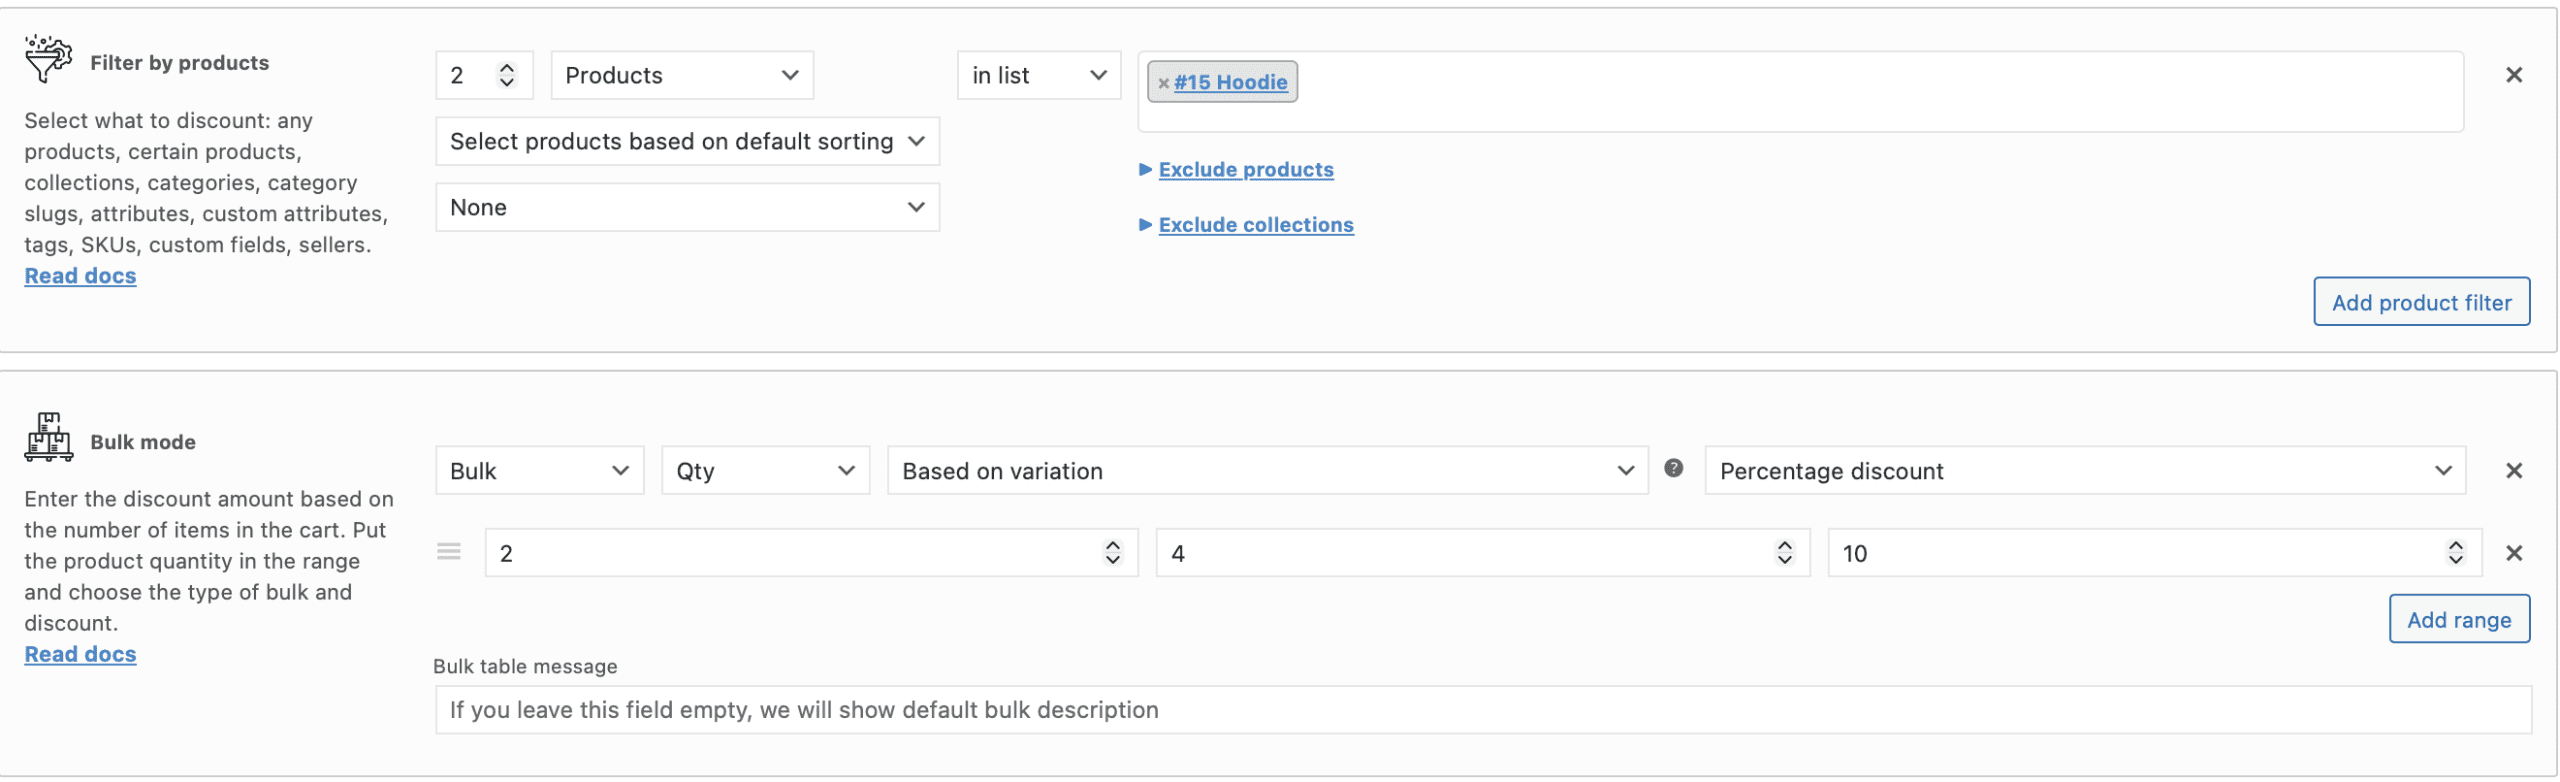Viewport: 2560px width, 782px height.
Task: Click the help icon beside Based on variation
Action: [x=1673, y=468]
